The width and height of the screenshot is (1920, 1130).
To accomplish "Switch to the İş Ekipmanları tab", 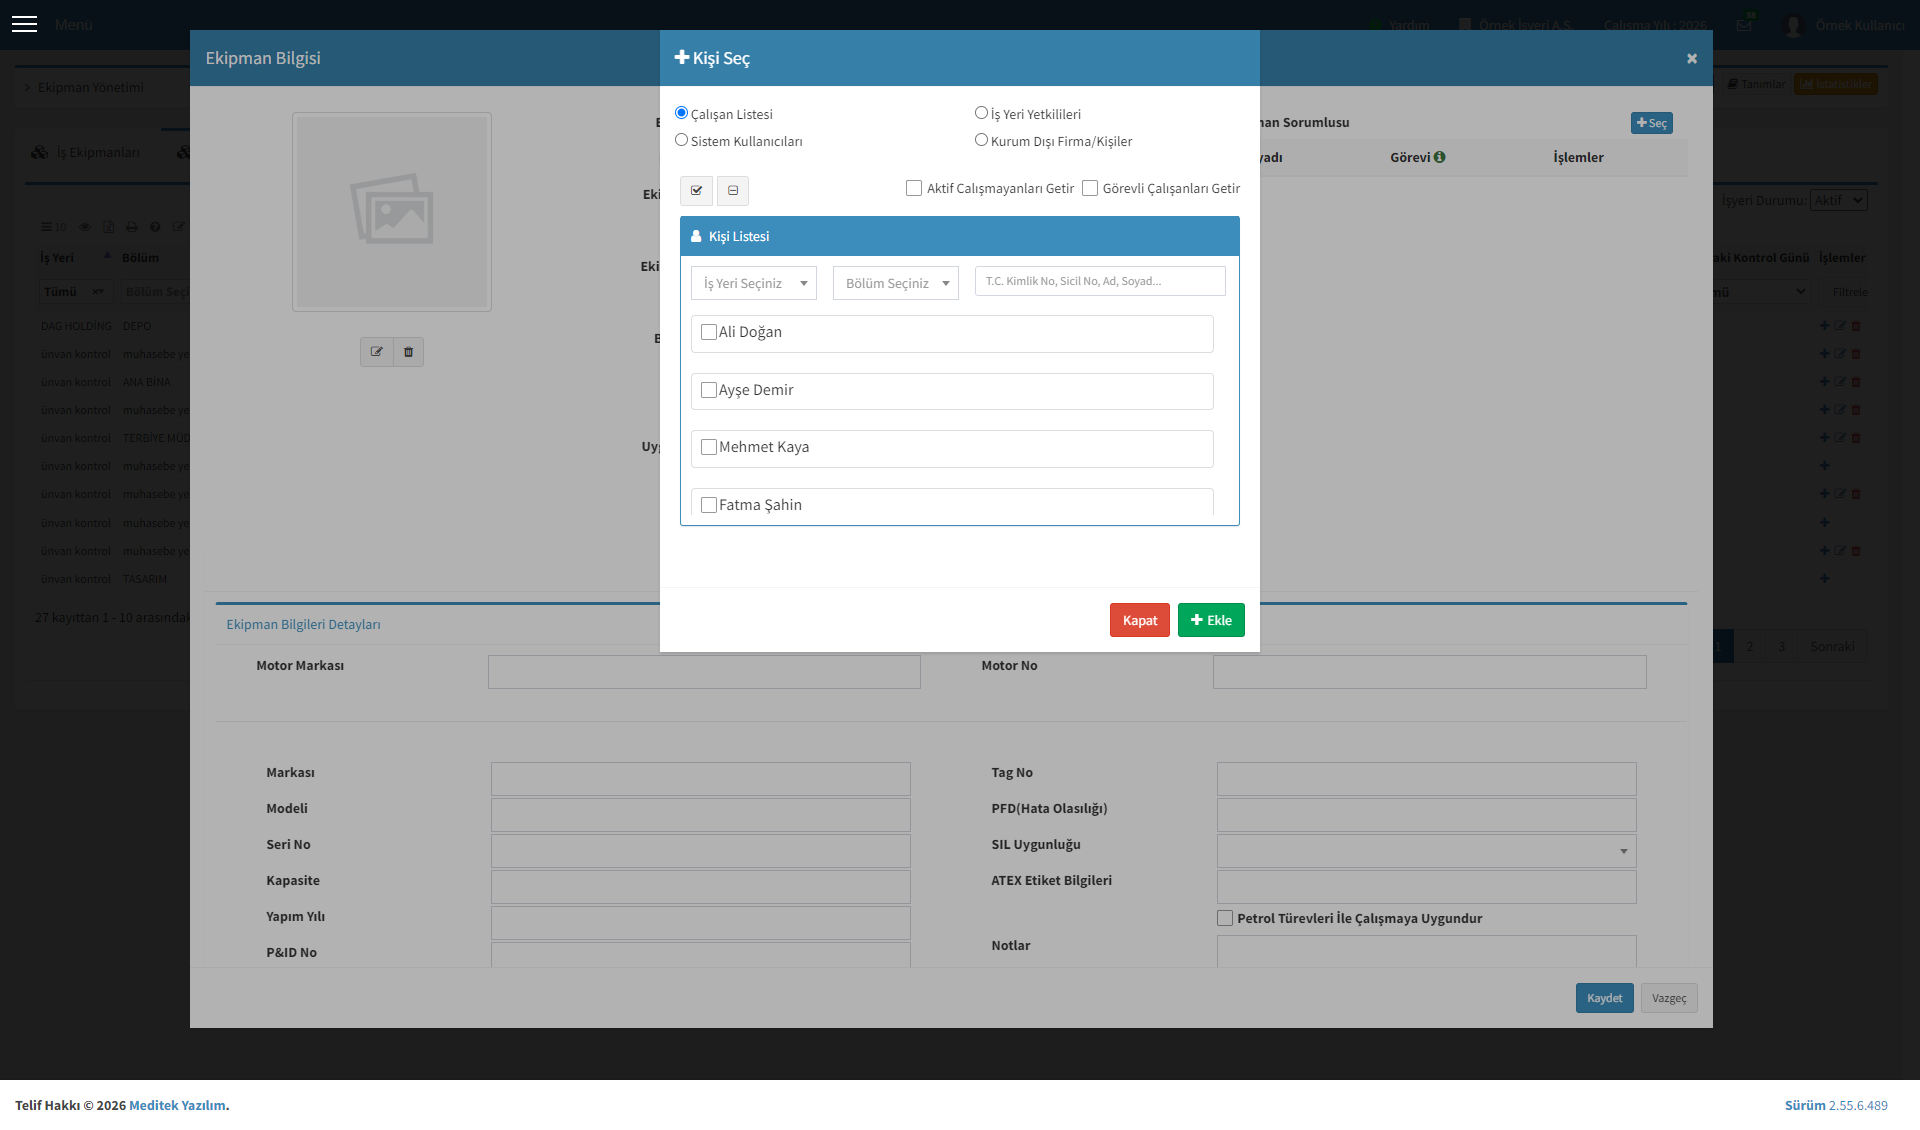I will [86, 153].
